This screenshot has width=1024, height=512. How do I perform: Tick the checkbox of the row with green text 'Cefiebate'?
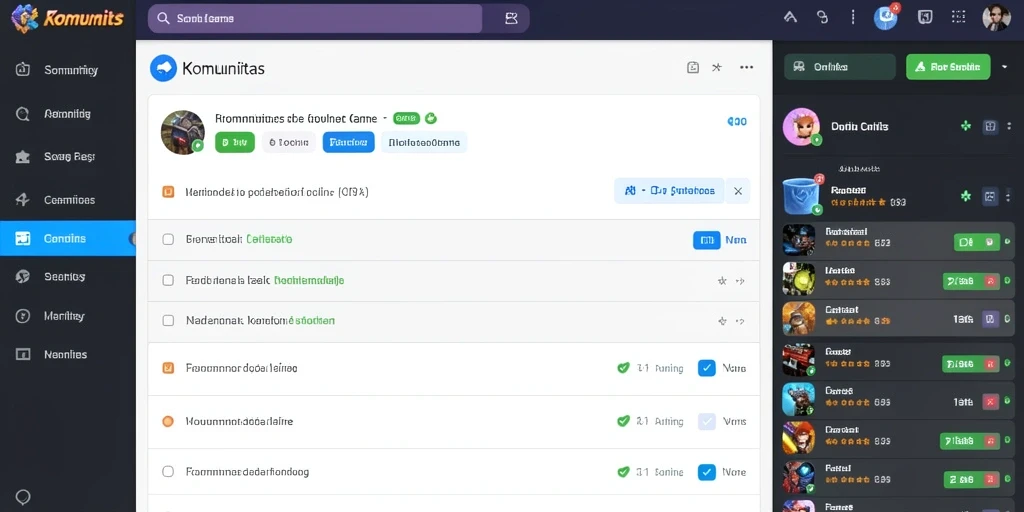(x=168, y=239)
